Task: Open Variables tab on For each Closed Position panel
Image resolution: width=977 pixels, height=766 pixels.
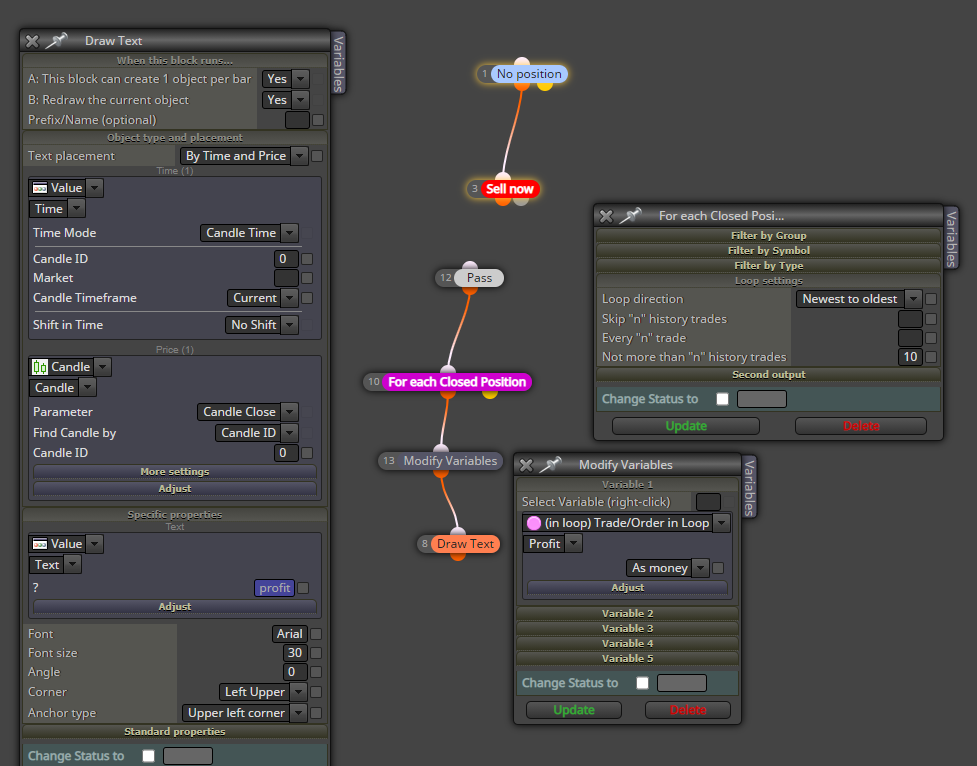Action: point(951,239)
